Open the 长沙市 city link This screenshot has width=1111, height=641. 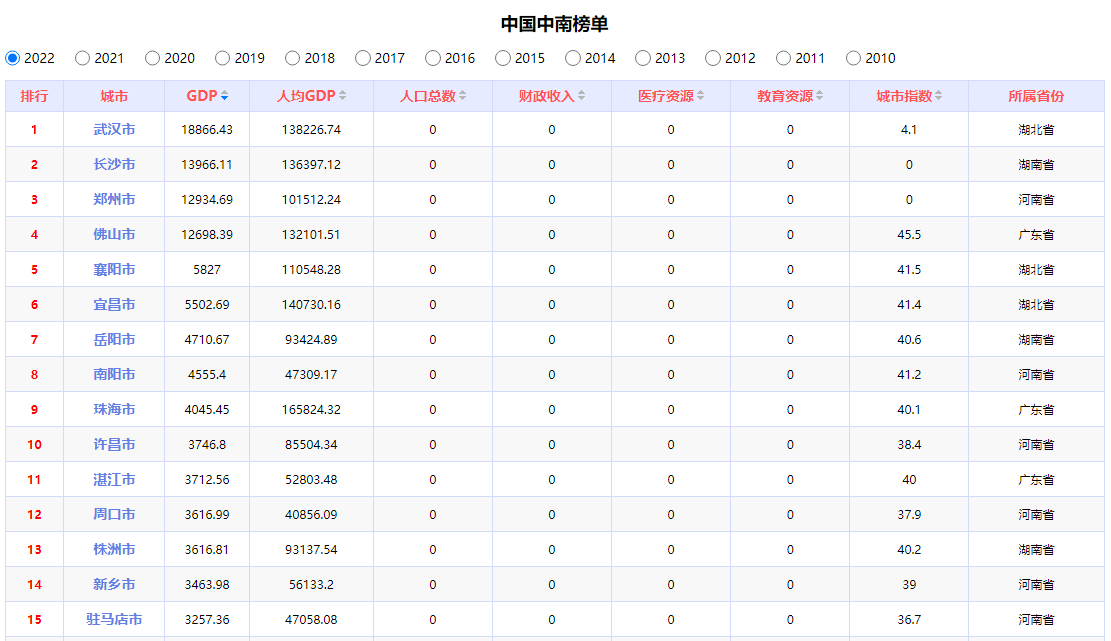click(114, 165)
